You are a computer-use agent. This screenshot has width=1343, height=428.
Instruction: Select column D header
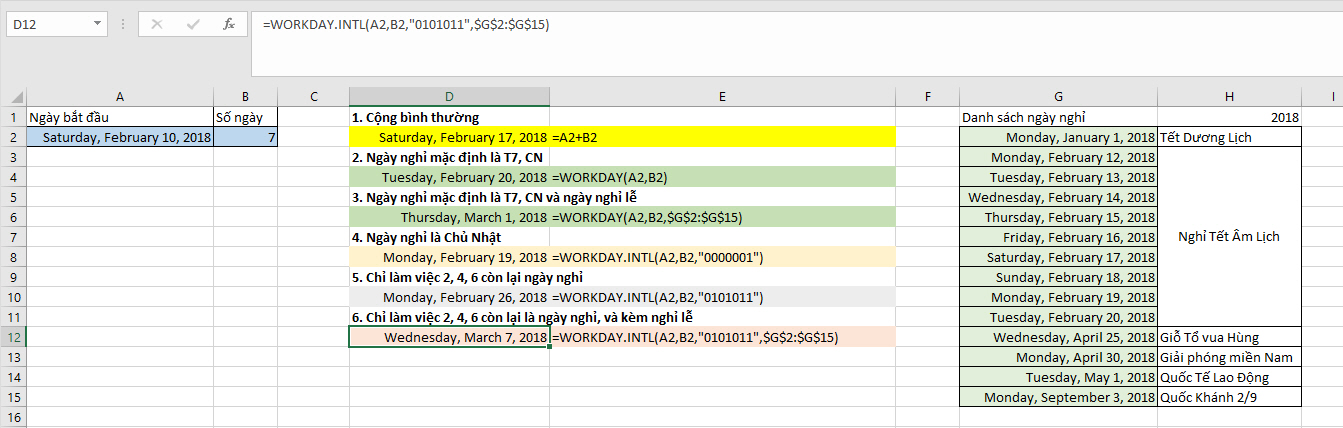[448, 96]
